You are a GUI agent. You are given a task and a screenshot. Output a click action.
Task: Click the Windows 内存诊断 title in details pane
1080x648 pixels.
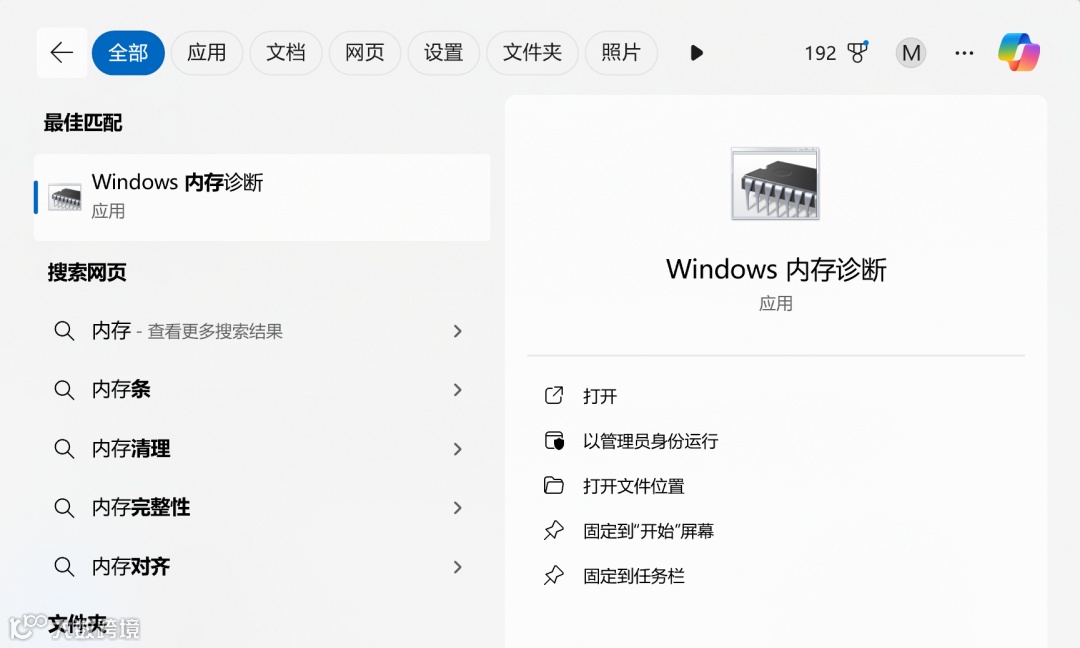tap(776, 269)
